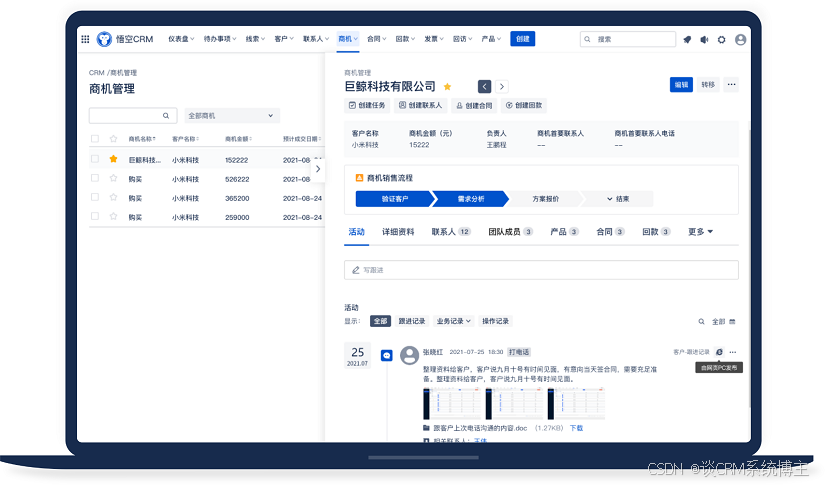Expand the 客户 menu
The width and height of the screenshot is (825, 485).
(284, 39)
